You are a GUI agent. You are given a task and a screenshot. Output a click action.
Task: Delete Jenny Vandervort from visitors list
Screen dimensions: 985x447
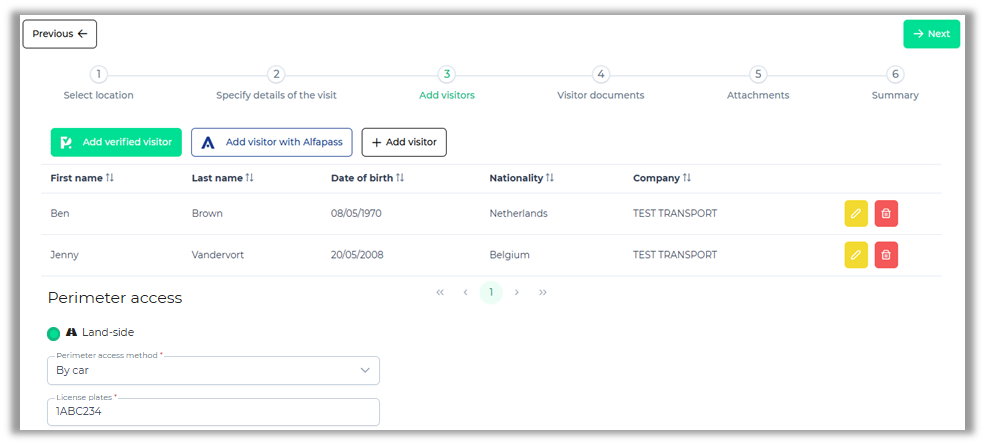point(886,255)
